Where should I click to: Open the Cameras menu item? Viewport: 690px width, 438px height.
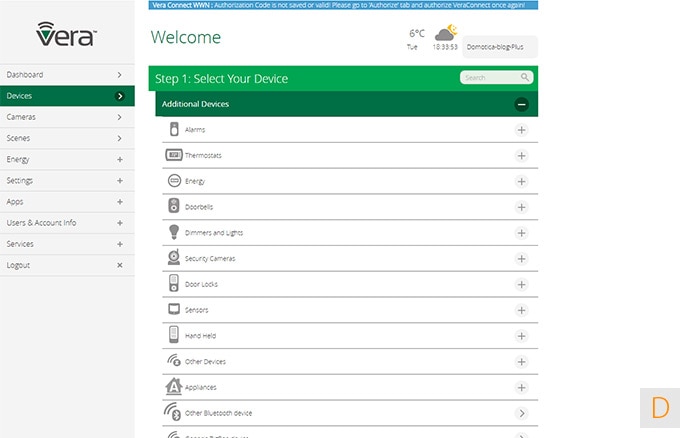tap(67, 117)
